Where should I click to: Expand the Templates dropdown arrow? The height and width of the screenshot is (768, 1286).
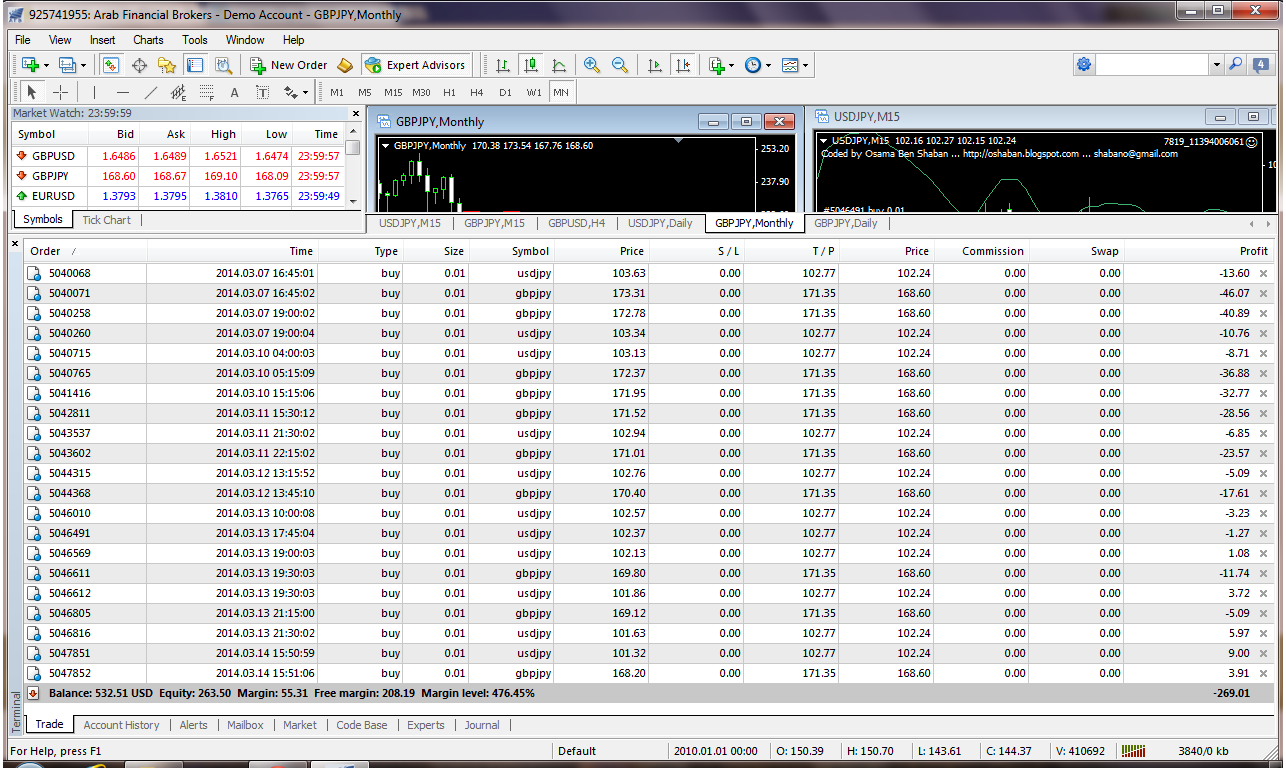(x=805, y=66)
